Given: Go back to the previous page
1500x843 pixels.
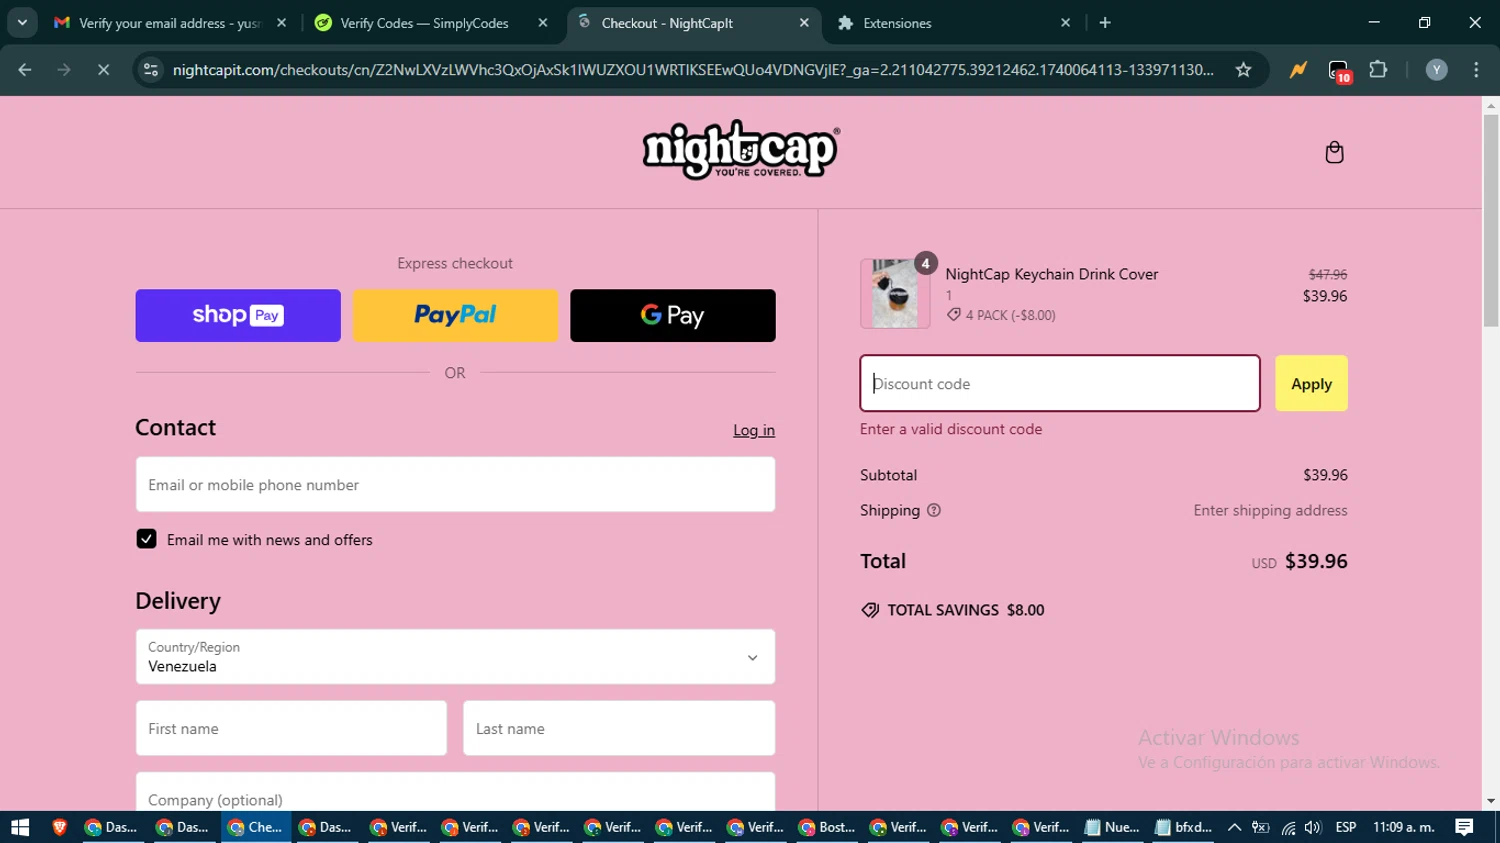Looking at the screenshot, I should click(25, 70).
